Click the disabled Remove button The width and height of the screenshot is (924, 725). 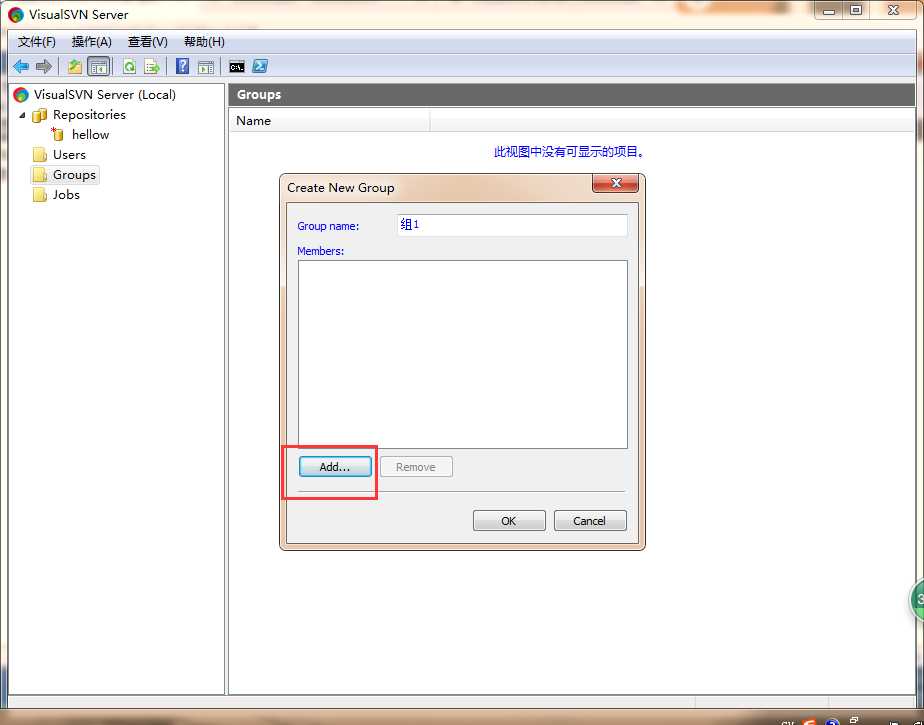click(x=416, y=467)
